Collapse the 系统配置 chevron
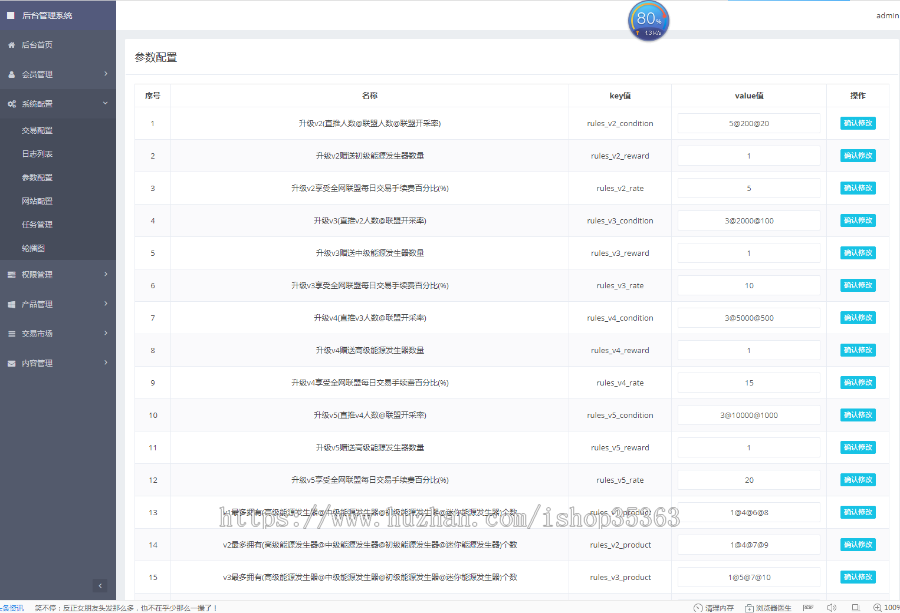 pos(106,103)
